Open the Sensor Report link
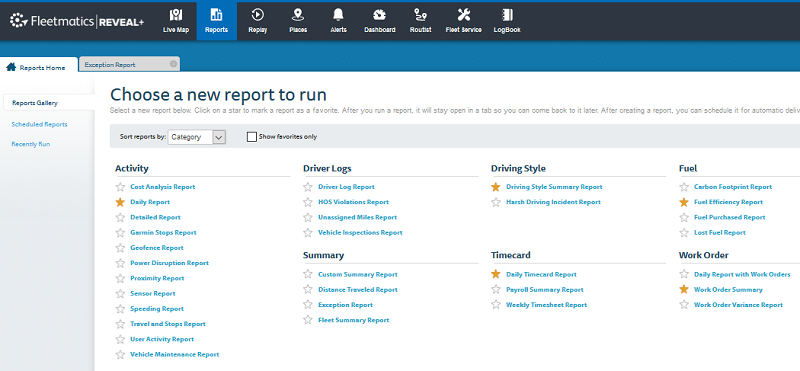Screen dimensions: 800x371 pos(153,293)
